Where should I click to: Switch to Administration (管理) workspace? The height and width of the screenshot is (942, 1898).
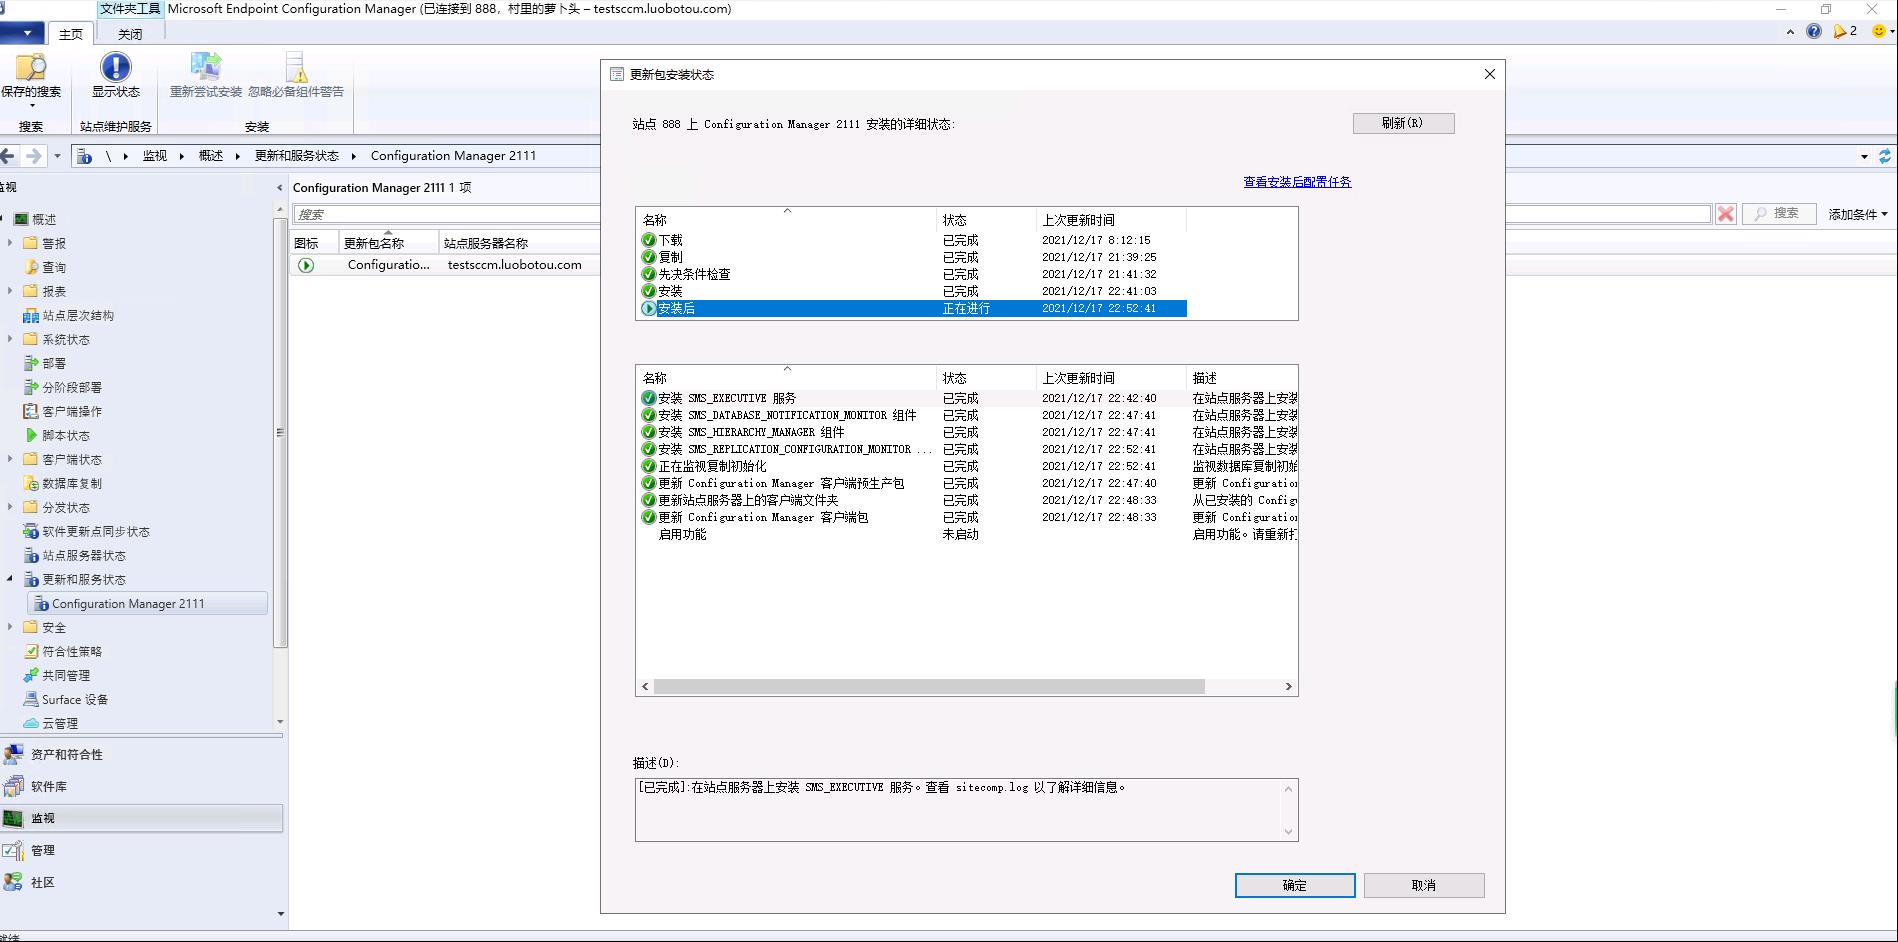(141, 851)
